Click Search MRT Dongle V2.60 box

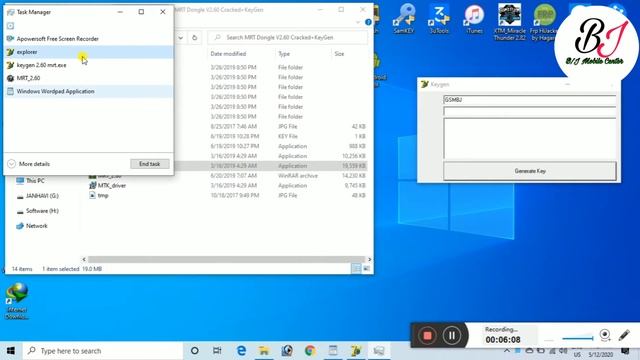click(287, 38)
